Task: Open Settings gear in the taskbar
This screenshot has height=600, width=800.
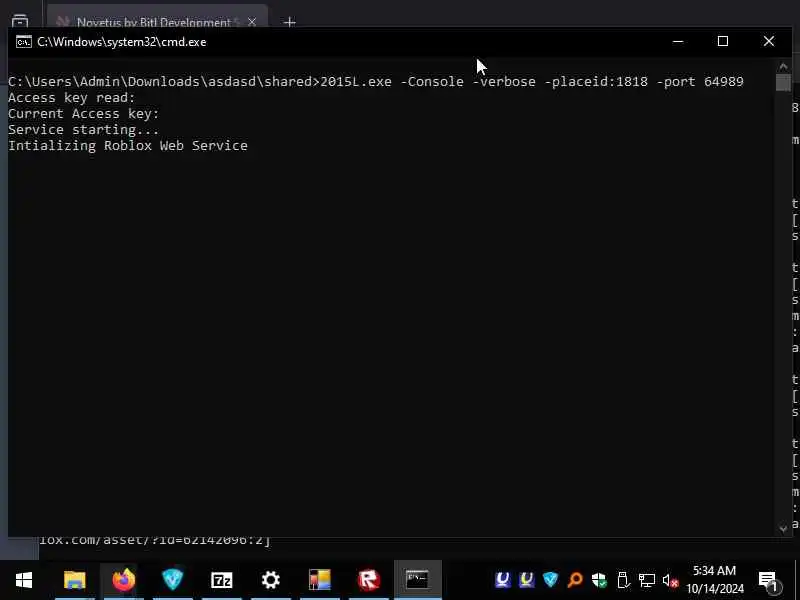Action: [270, 580]
